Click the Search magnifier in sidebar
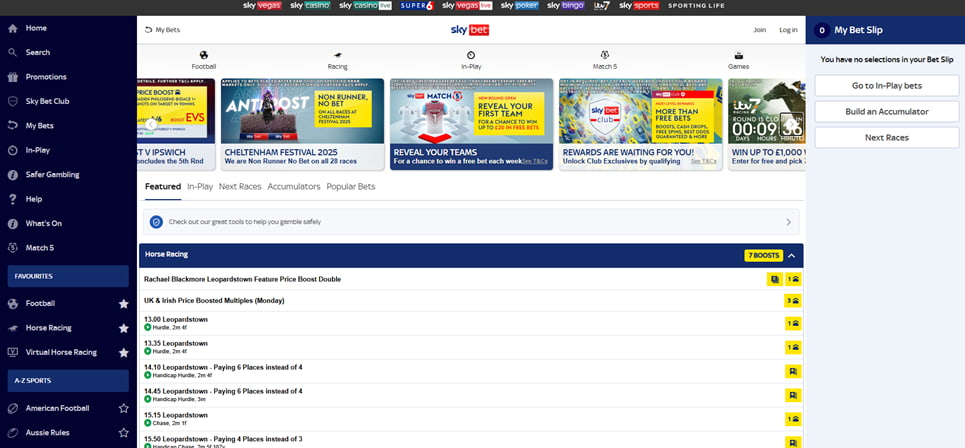The image size is (965, 448). pos(13,52)
